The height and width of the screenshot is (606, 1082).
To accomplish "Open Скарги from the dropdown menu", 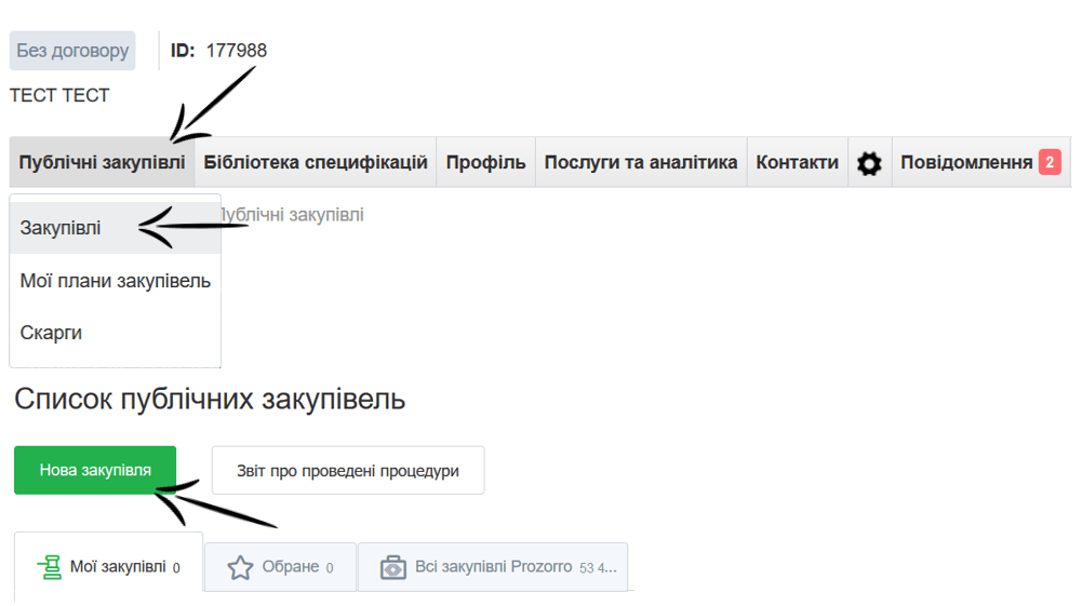I will tap(51, 333).
